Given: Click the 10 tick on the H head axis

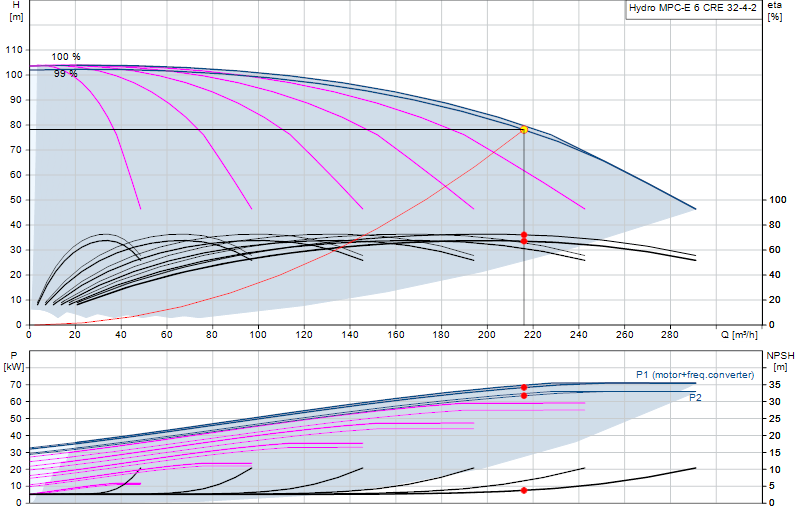Looking at the screenshot, I should [x=16, y=300].
